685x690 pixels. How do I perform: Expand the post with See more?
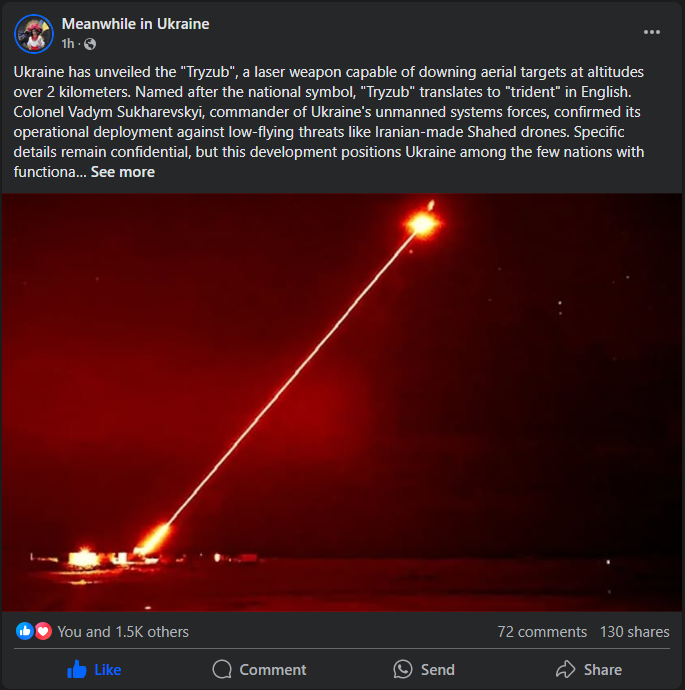tap(123, 172)
